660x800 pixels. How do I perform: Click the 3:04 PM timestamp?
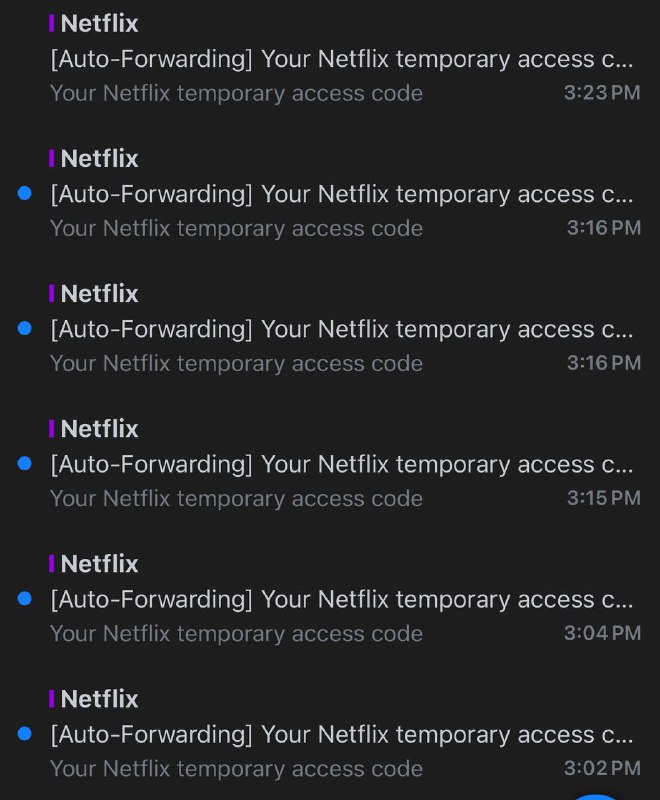[x=602, y=633]
